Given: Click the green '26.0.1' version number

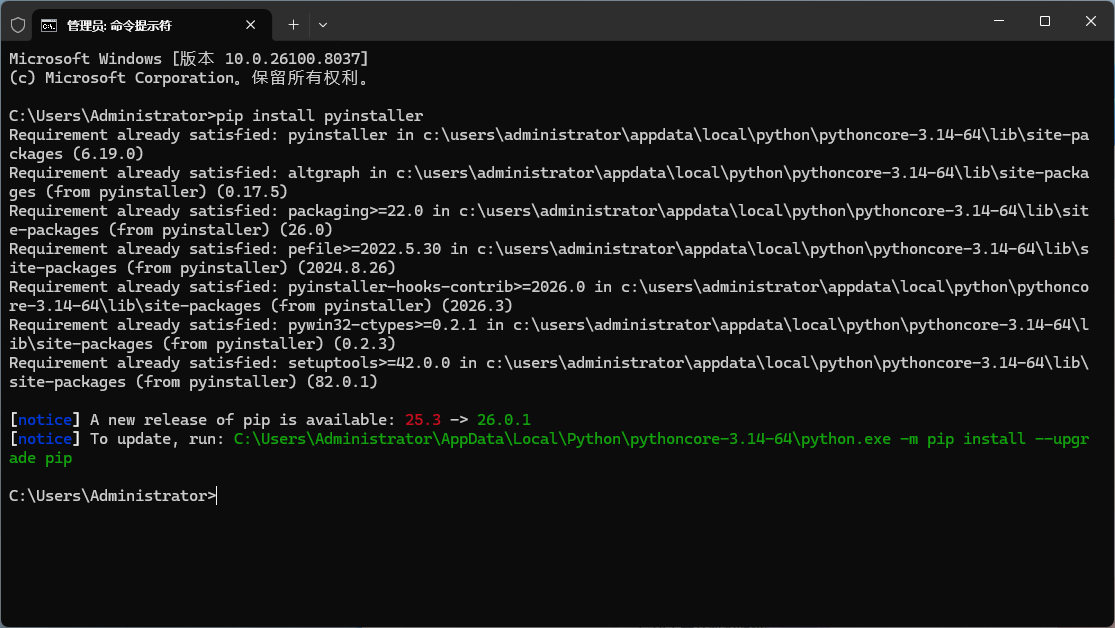Looking at the screenshot, I should coord(504,419).
